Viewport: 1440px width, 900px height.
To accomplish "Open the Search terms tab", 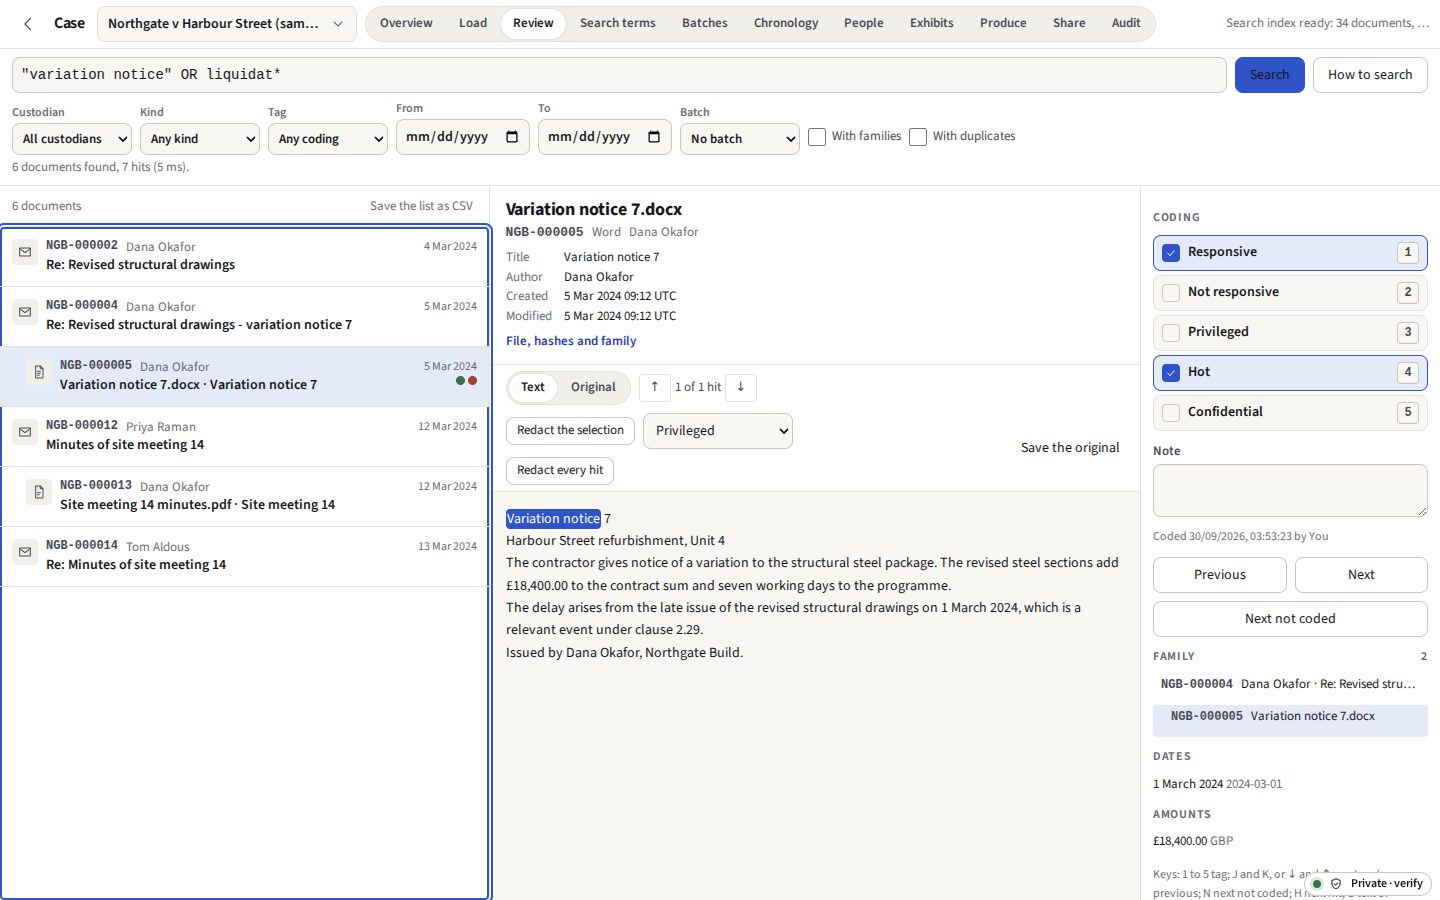I will point(618,23).
